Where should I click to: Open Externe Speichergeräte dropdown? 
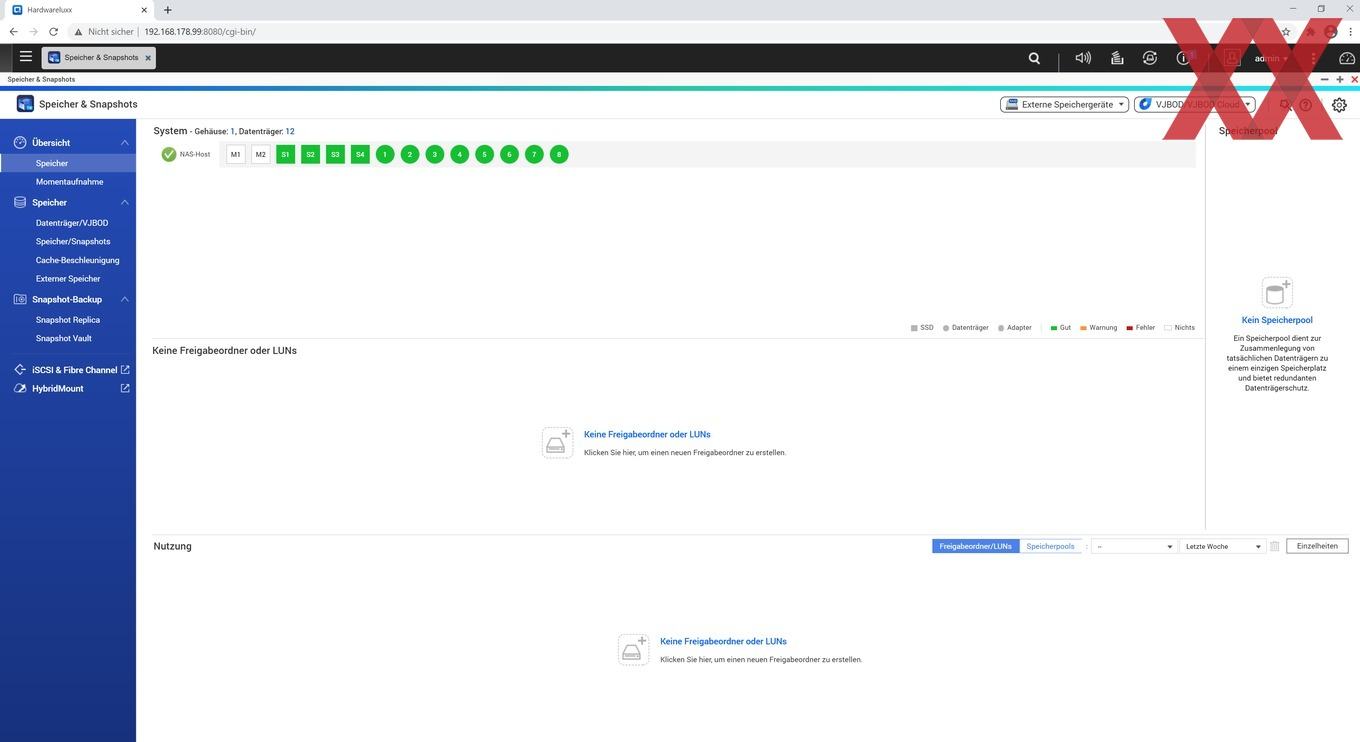coord(1064,104)
